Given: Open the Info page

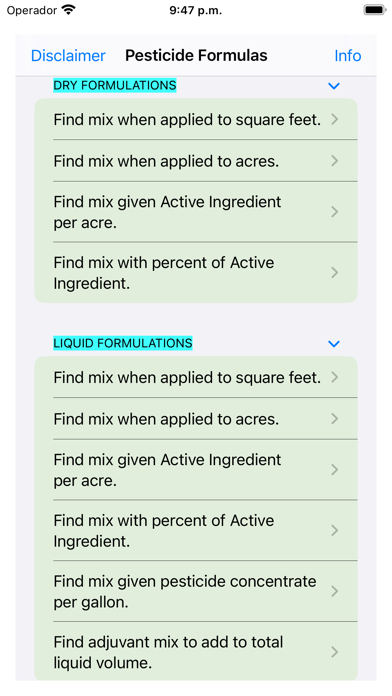Looking at the screenshot, I should pyautogui.click(x=348, y=55).
